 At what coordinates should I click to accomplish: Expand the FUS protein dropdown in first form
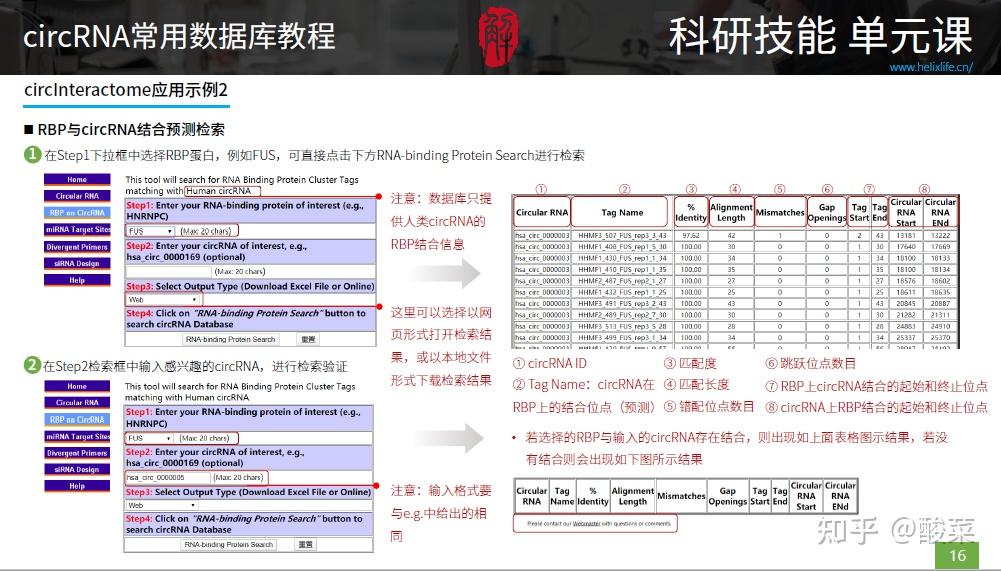point(151,231)
